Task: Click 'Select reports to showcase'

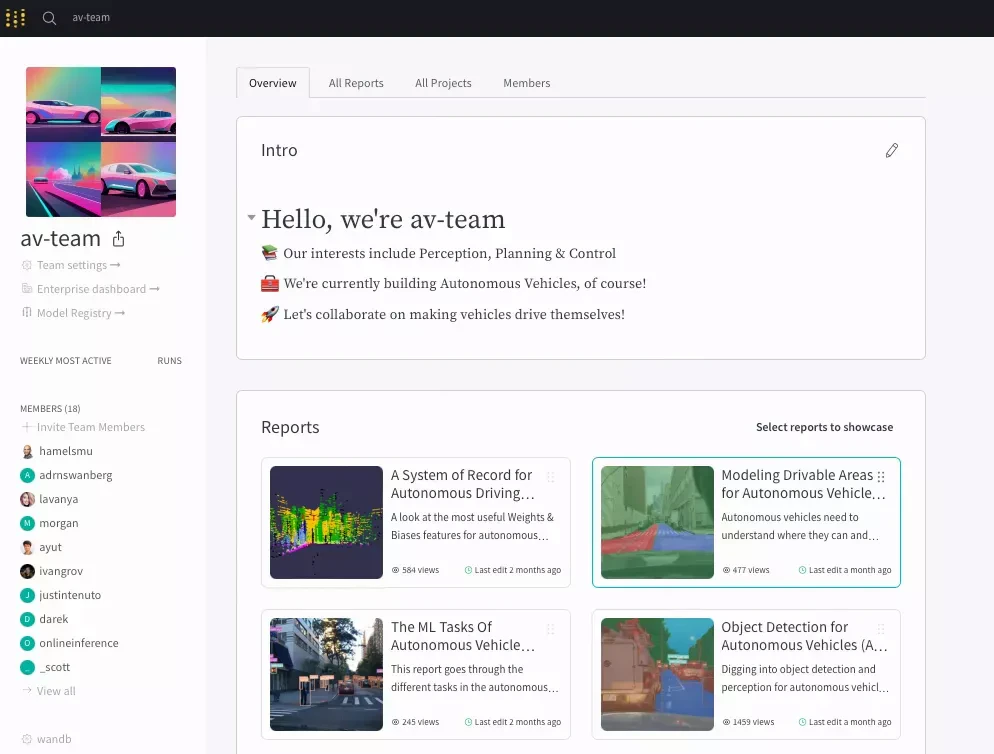Action: (825, 427)
